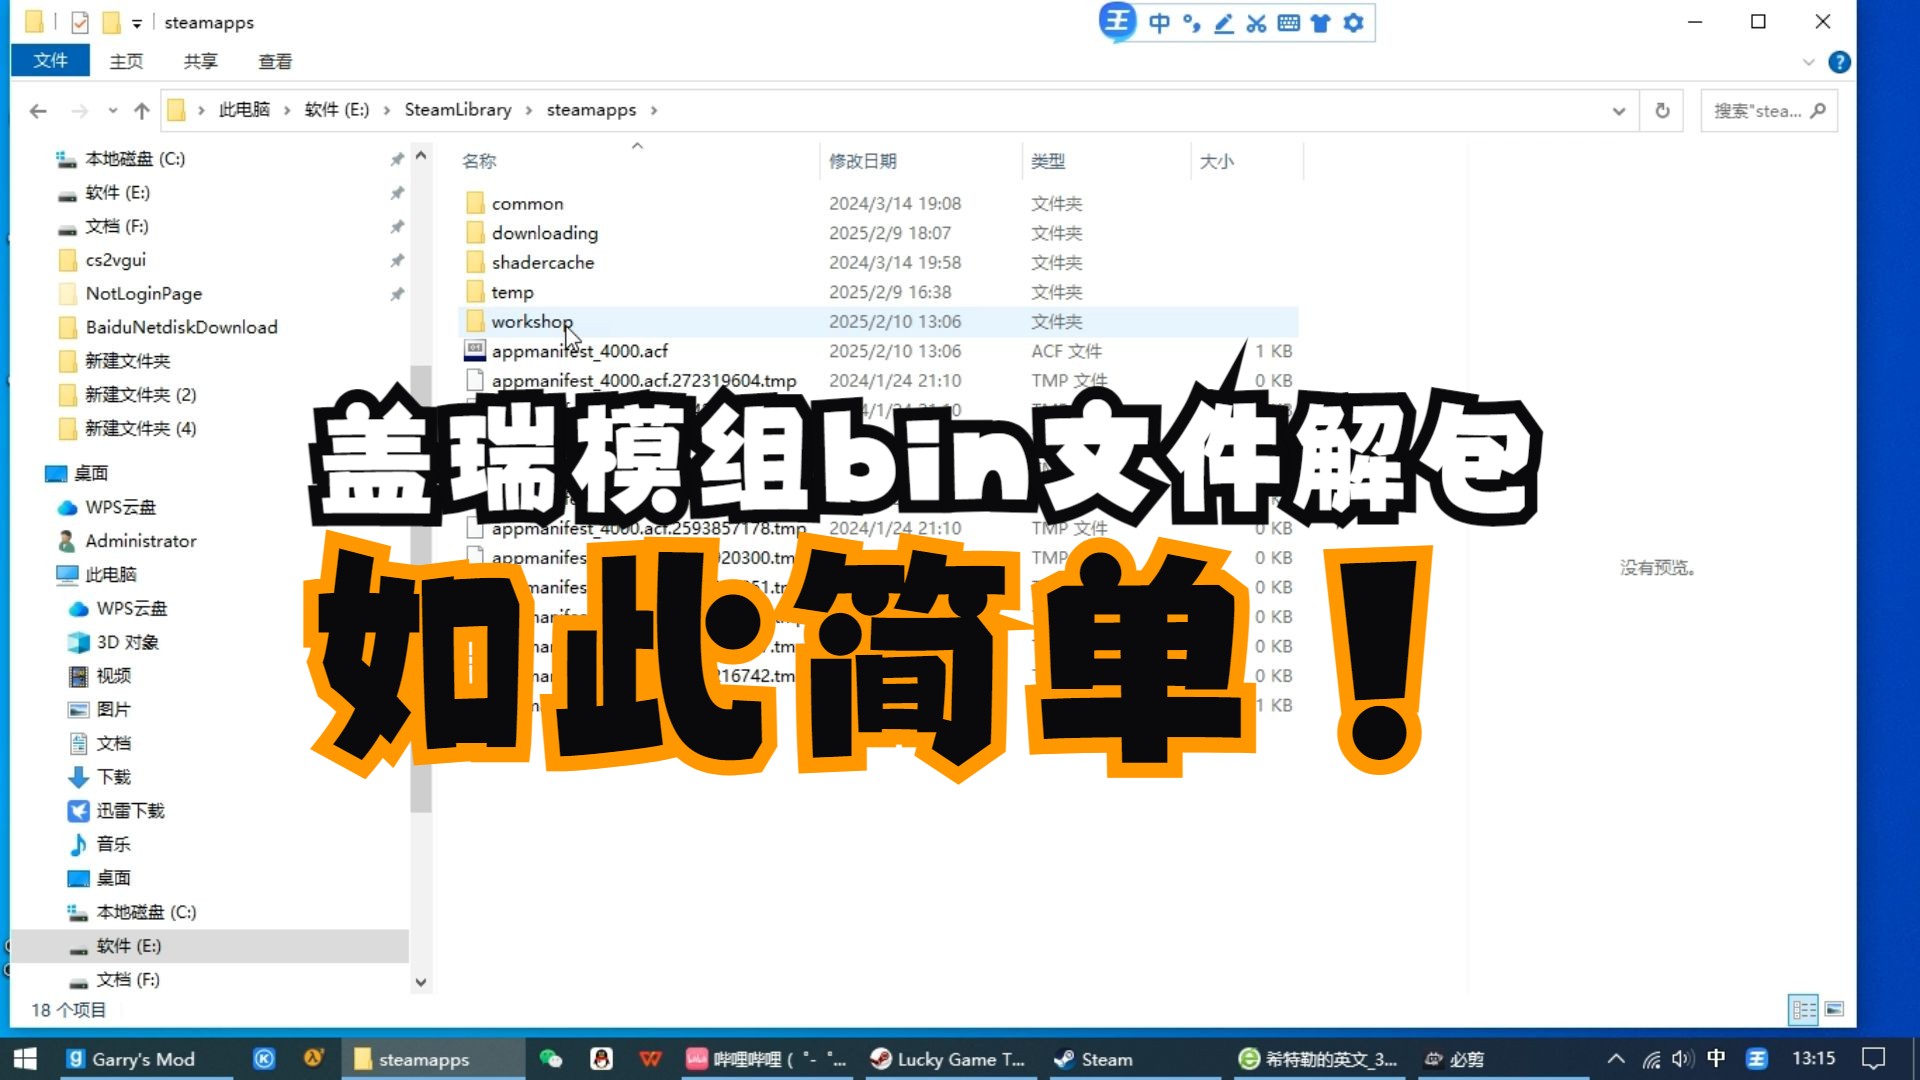The height and width of the screenshot is (1080, 1920).
Task: Open the cs2vgui folder in sidebar
Action: pos(115,260)
